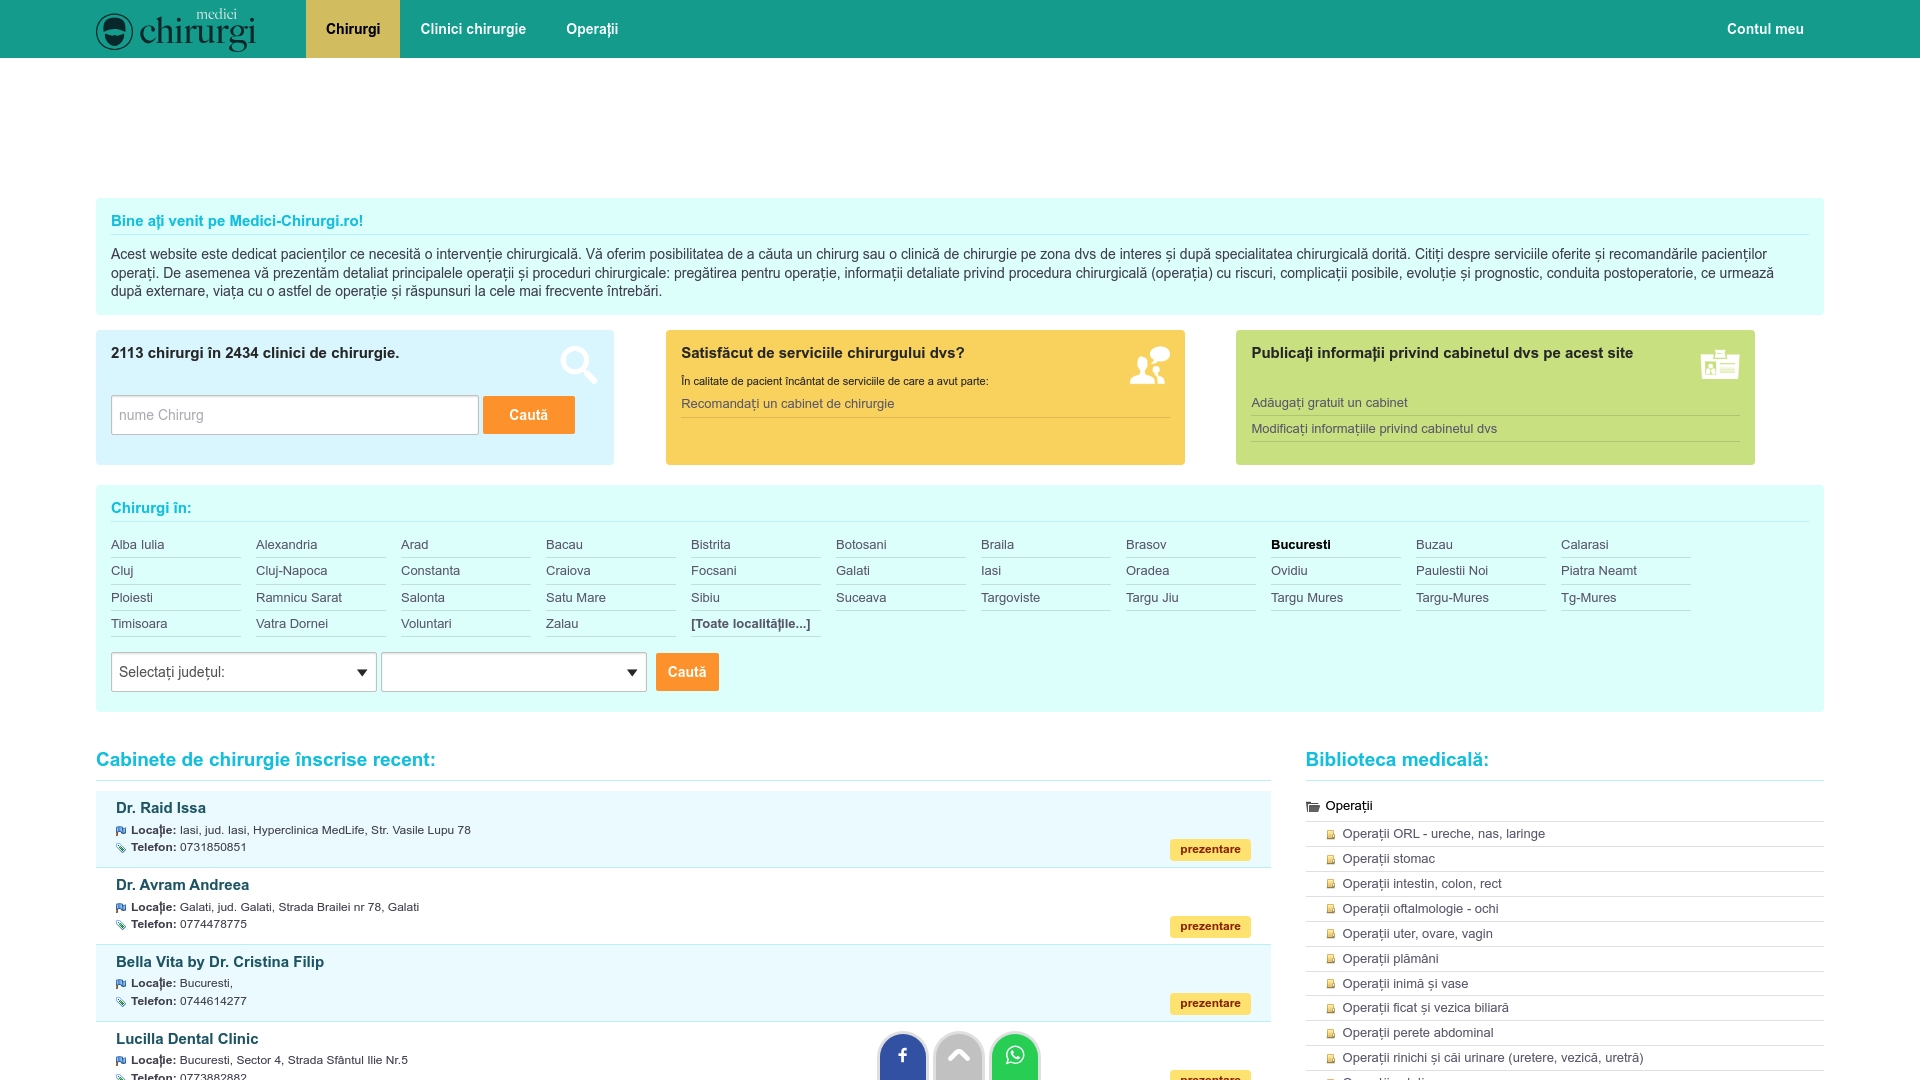Click the WhatsApp icon at page bottom

pyautogui.click(x=1015, y=1055)
